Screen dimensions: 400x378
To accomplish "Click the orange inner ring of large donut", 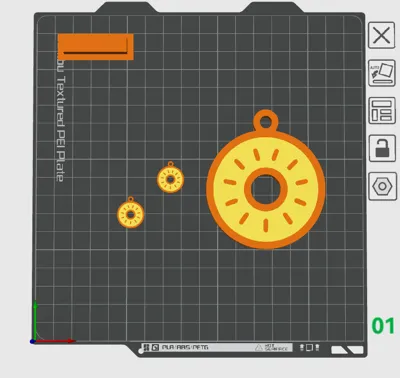I will (x=266, y=189).
